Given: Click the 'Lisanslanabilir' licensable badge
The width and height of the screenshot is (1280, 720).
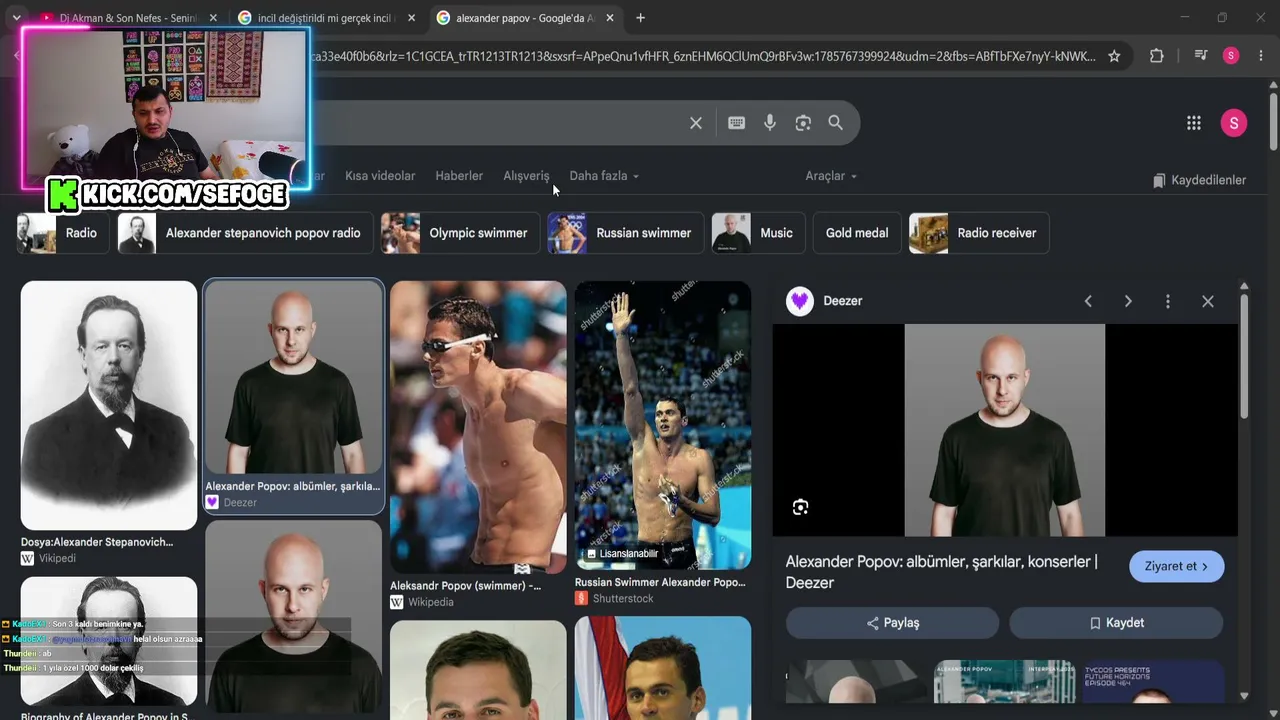Looking at the screenshot, I should (622, 553).
